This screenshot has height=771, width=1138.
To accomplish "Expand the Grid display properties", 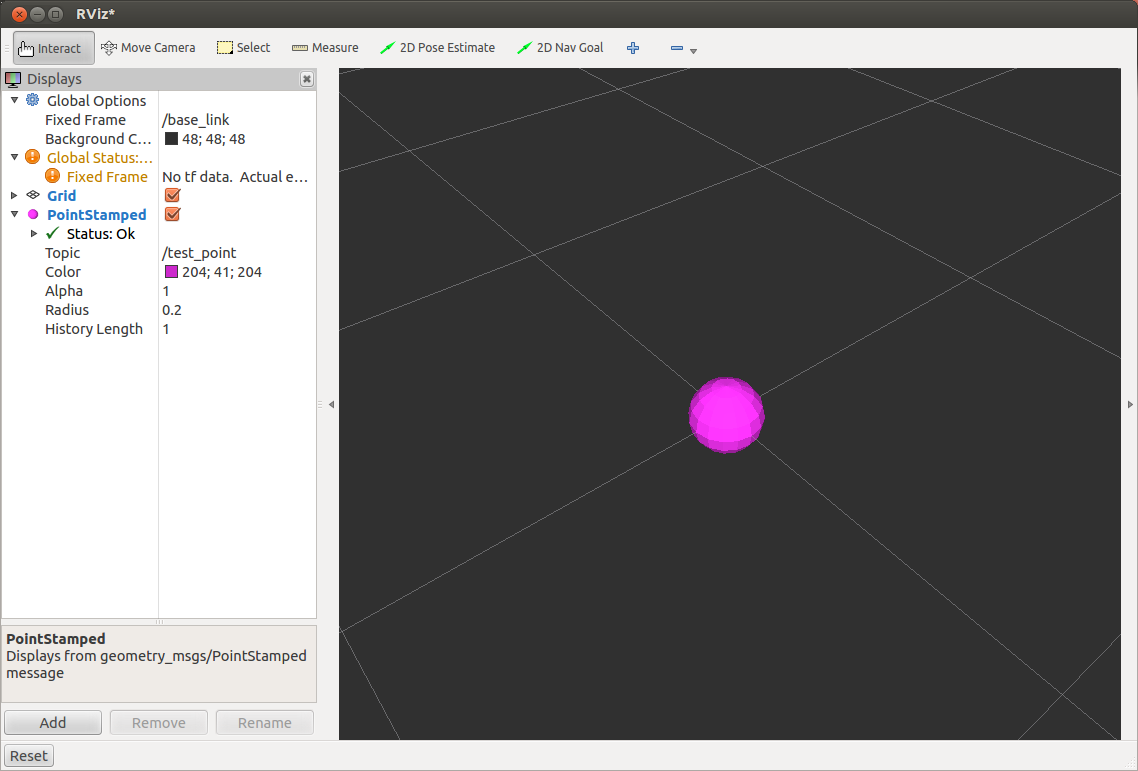I will pyautogui.click(x=14, y=196).
